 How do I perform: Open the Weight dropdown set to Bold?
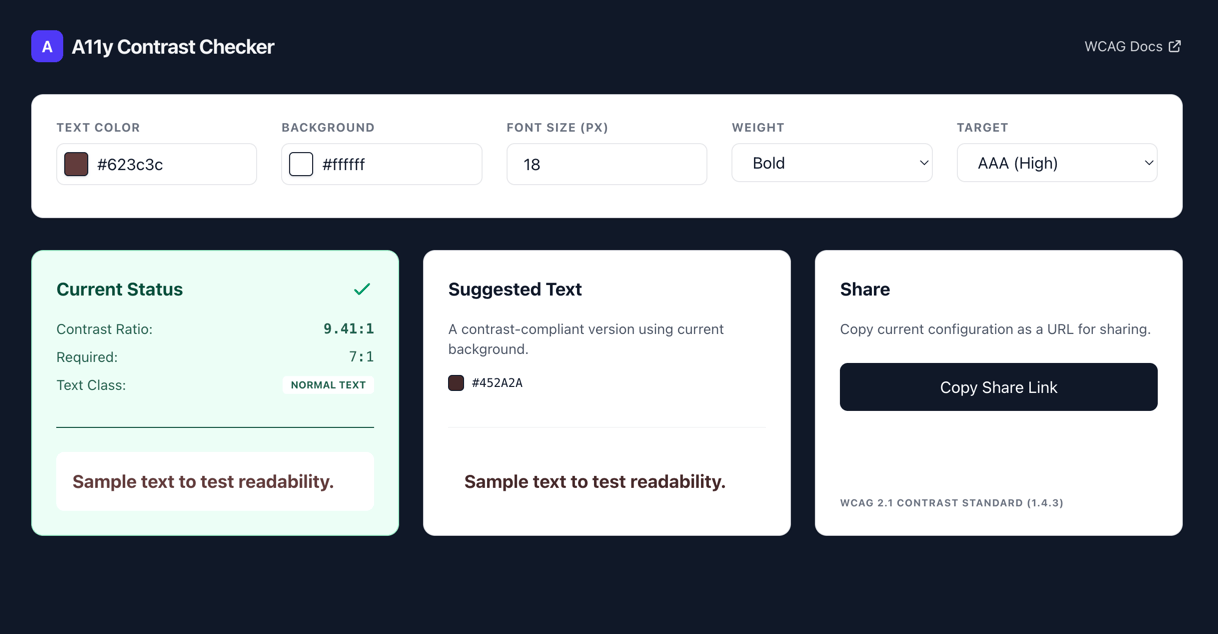tap(831, 163)
